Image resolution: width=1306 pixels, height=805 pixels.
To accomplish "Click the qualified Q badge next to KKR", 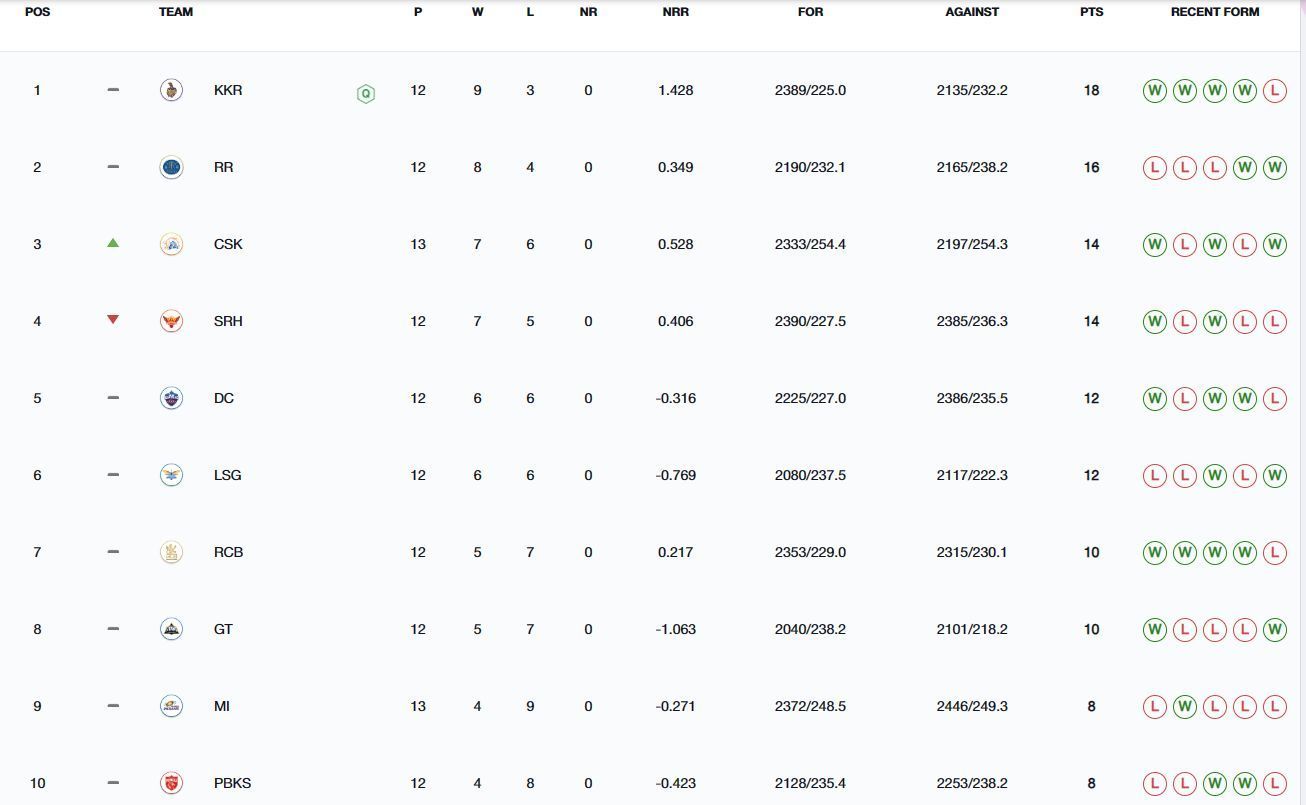I will 366,94.
